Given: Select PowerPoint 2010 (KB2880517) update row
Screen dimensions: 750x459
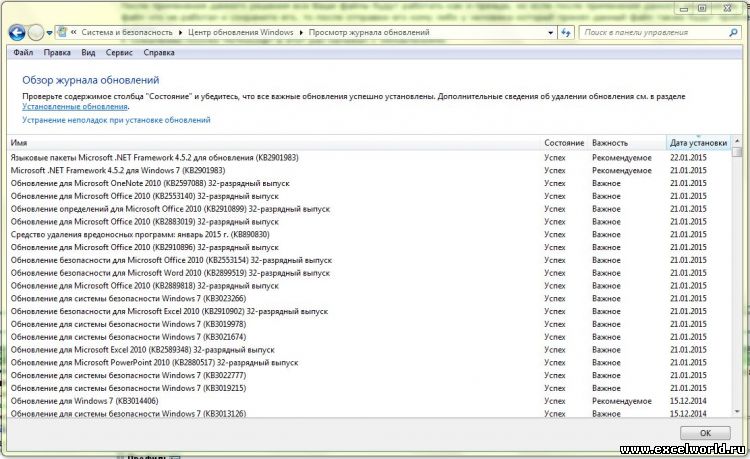Looking at the screenshot, I should (369, 362).
